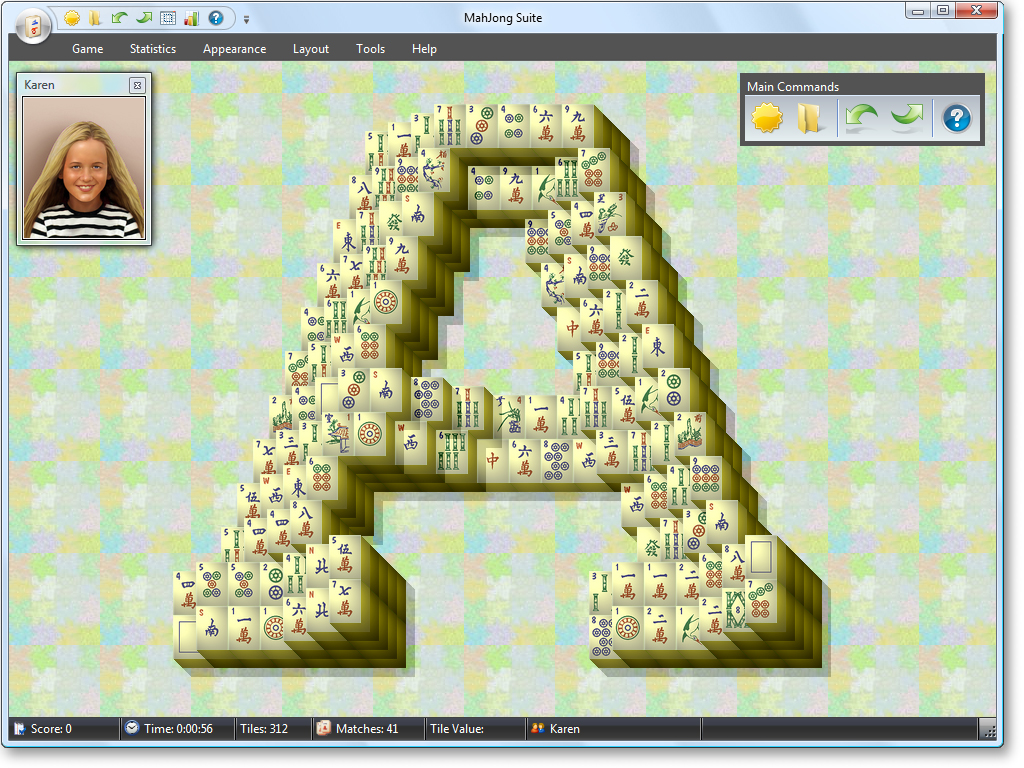The height and width of the screenshot is (768, 1024).
Task: Click the window resize grip in status bar corner
Action: coord(989,730)
